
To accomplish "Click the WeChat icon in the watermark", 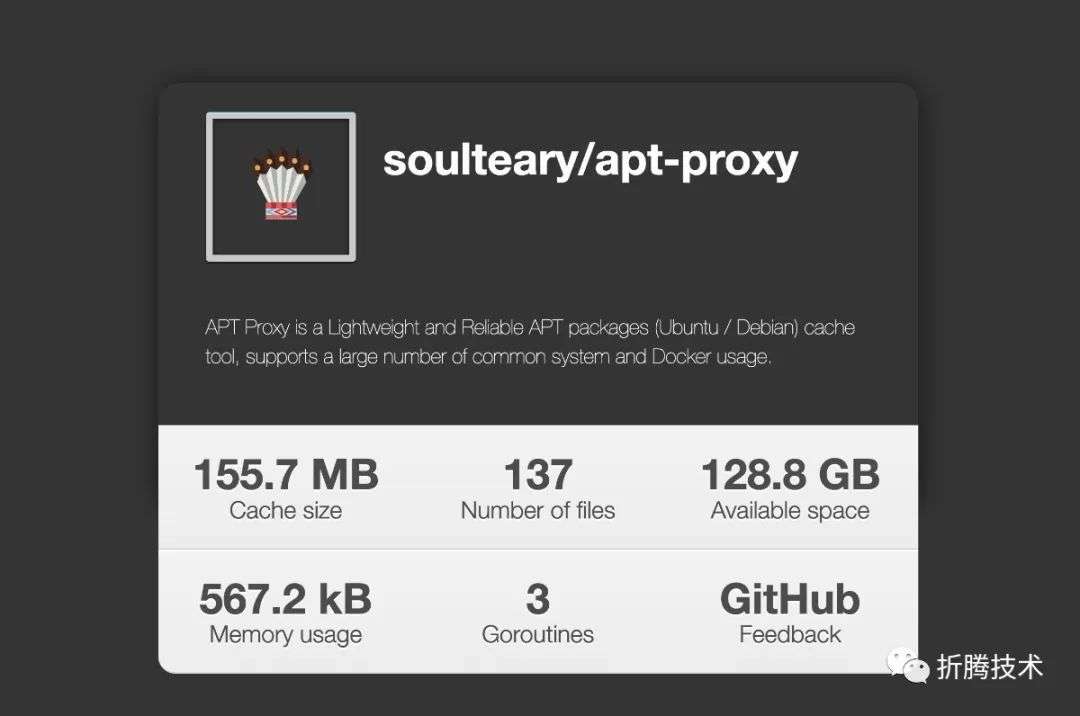I will (907, 666).
